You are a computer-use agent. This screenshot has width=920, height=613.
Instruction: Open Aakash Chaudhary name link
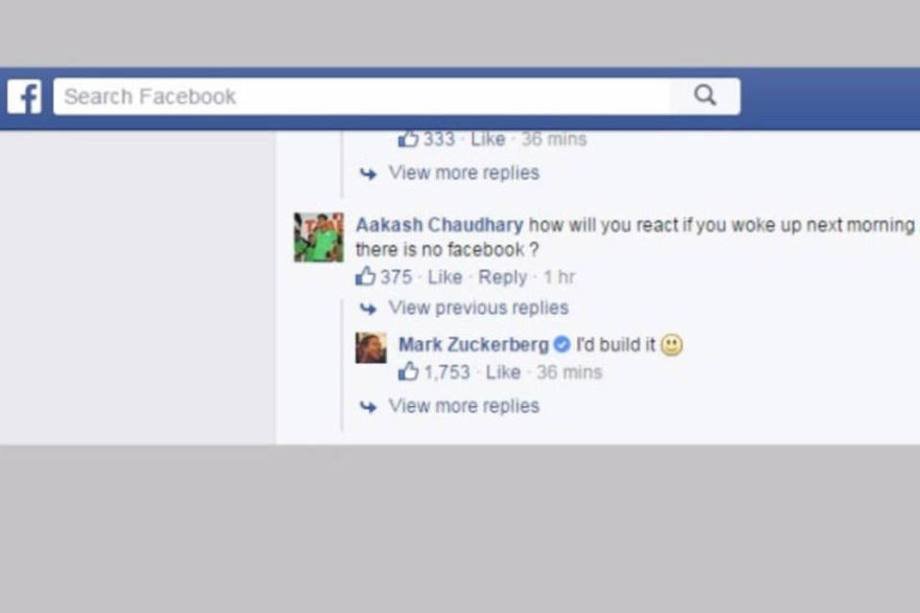[439, 225]
